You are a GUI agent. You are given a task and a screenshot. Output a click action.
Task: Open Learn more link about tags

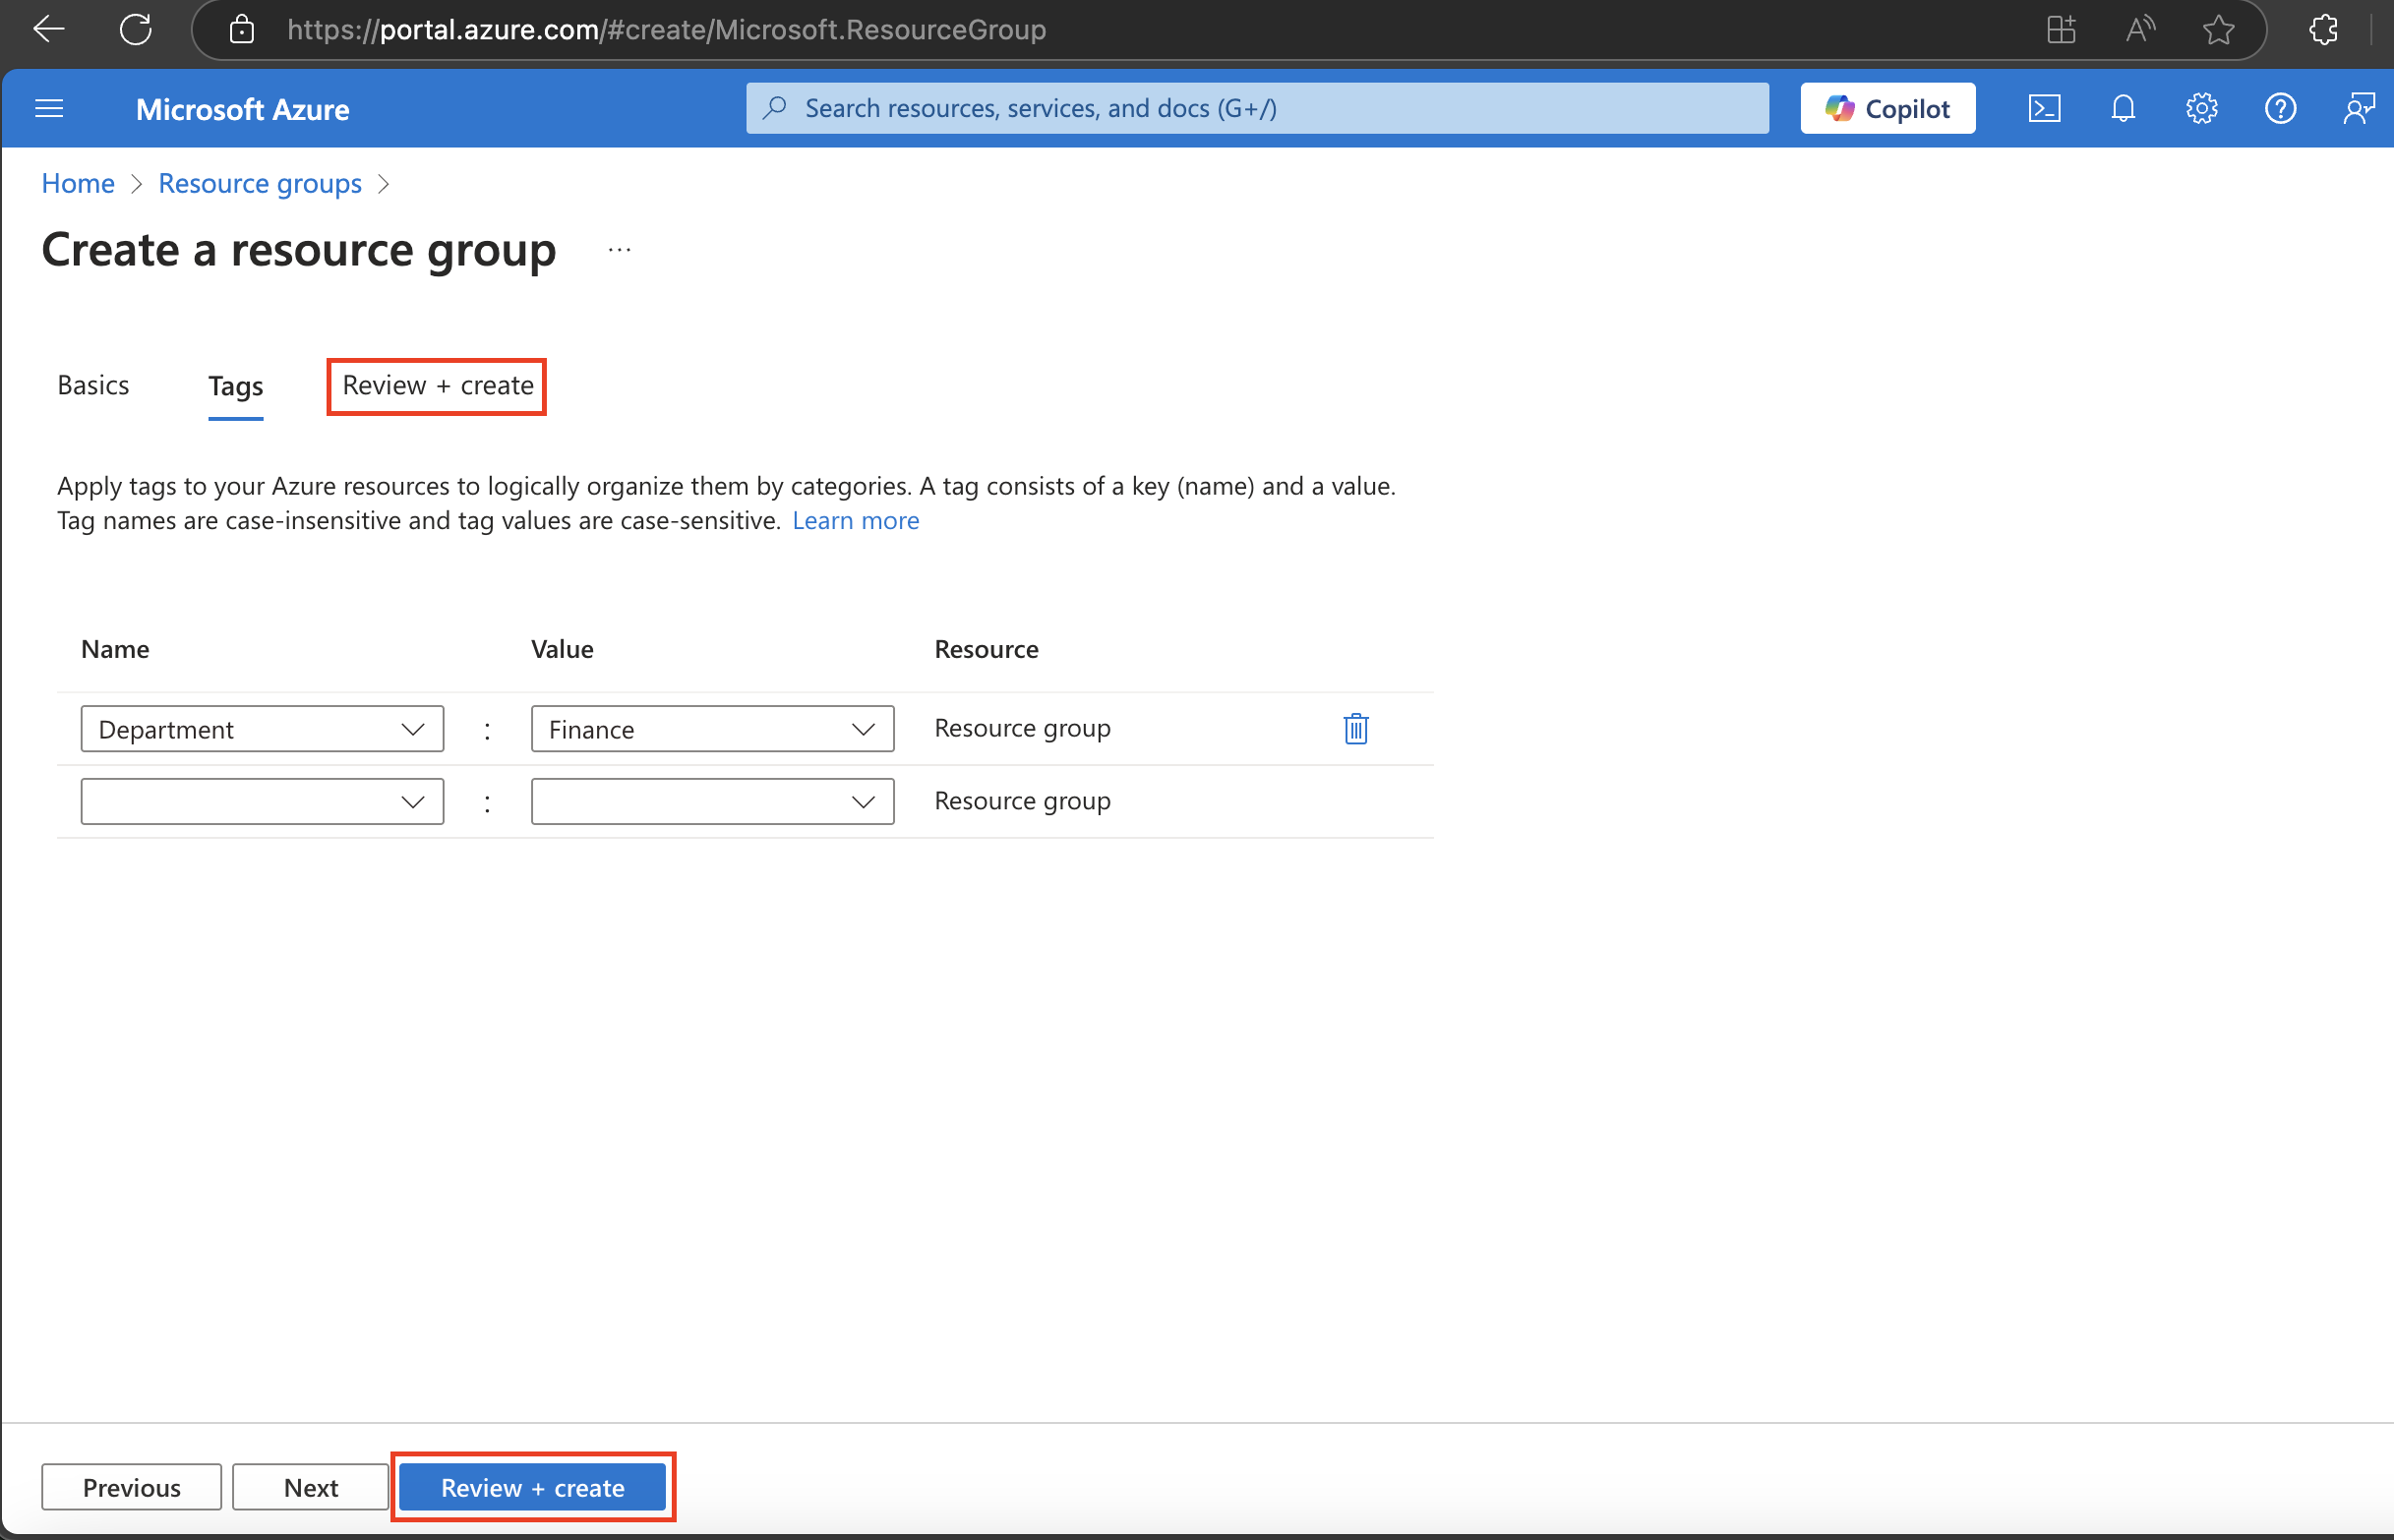855,520
